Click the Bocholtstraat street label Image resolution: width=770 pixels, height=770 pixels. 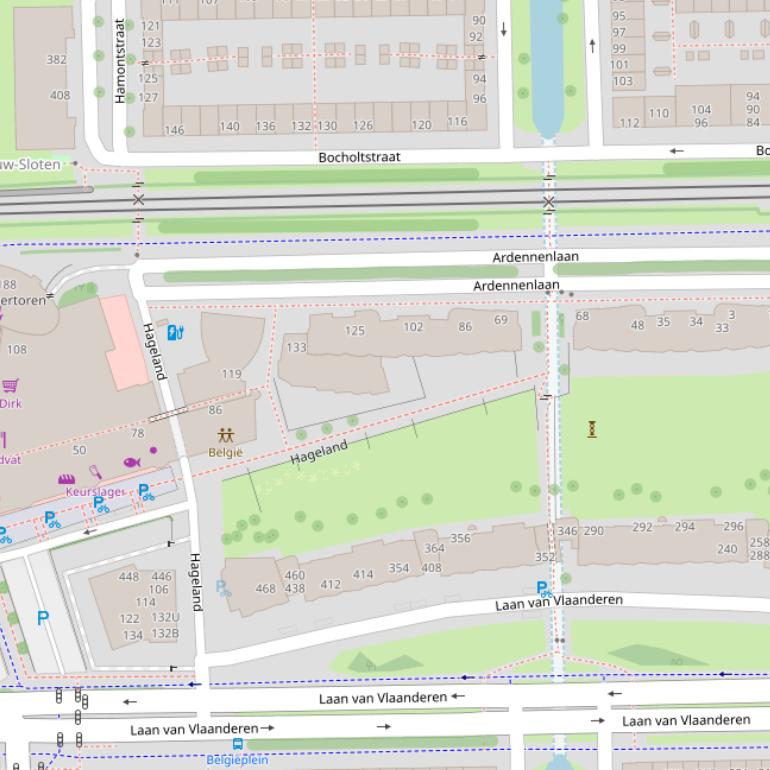(359, 157)
